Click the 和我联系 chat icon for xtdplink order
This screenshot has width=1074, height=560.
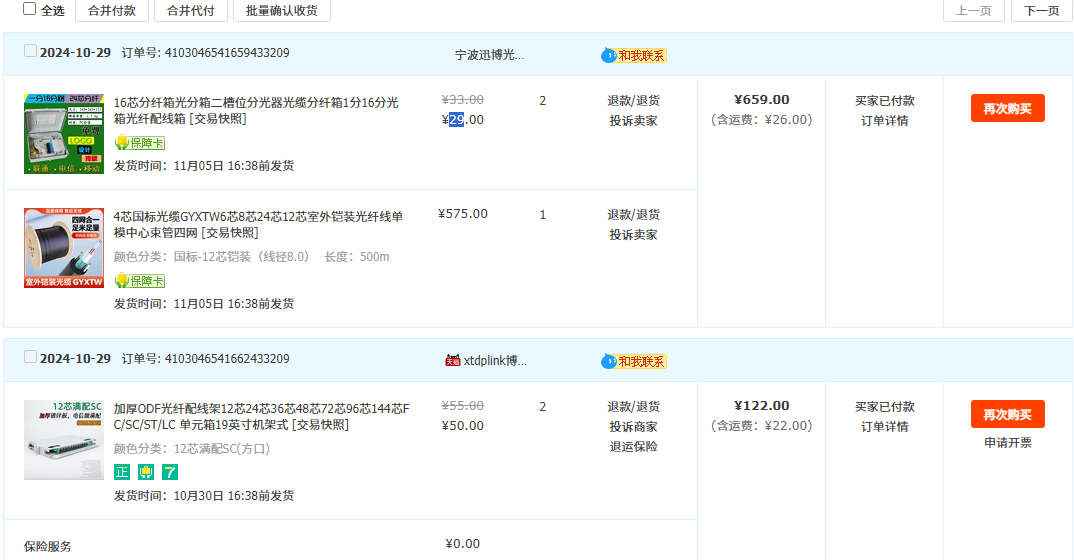point(634,361)
